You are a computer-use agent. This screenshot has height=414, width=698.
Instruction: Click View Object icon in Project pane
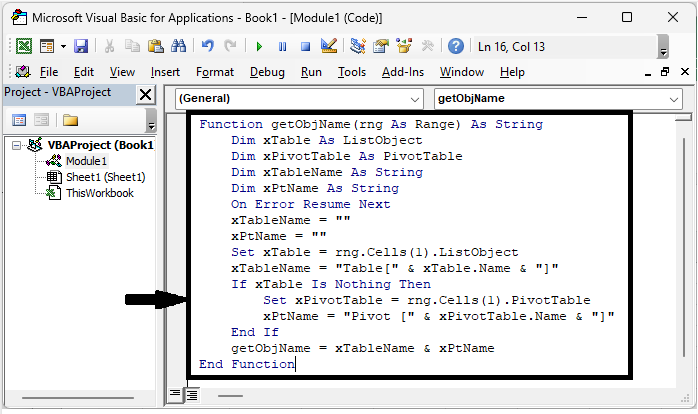[x=41, y=120]
